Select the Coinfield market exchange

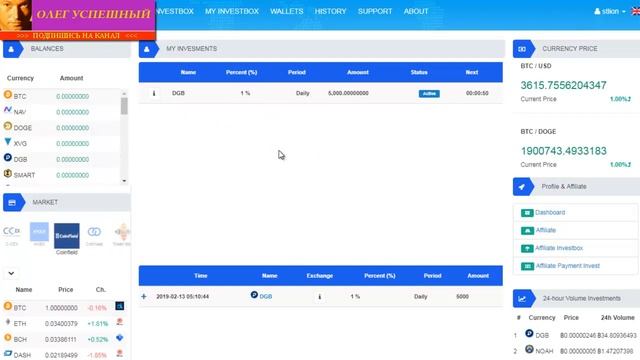tap(67, 236)
